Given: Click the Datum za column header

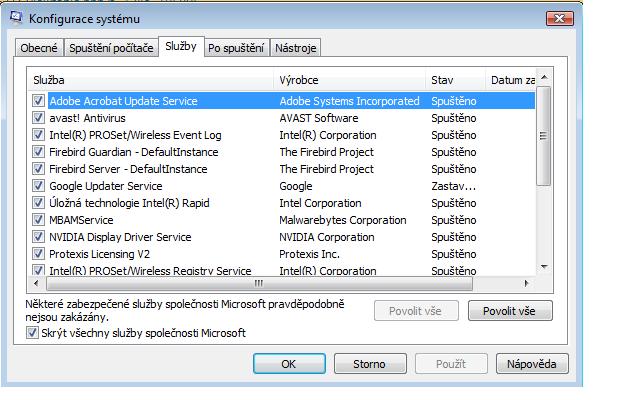Looking at the screenshot, I should pyautogui.click(x=510, y=80).
